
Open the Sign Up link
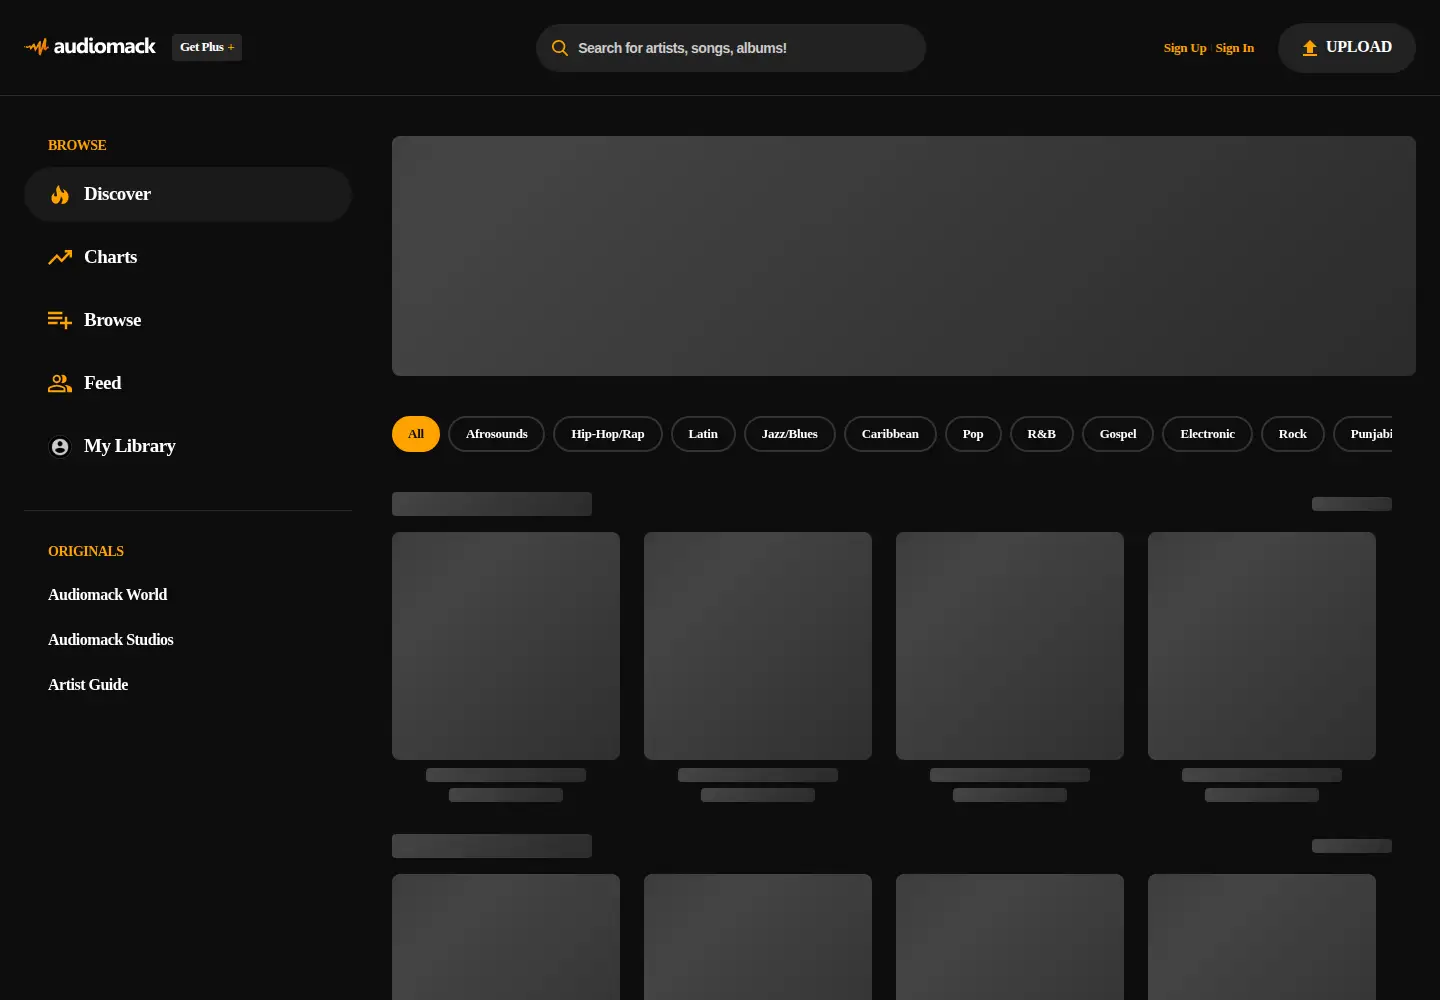tap(1185, 48)
